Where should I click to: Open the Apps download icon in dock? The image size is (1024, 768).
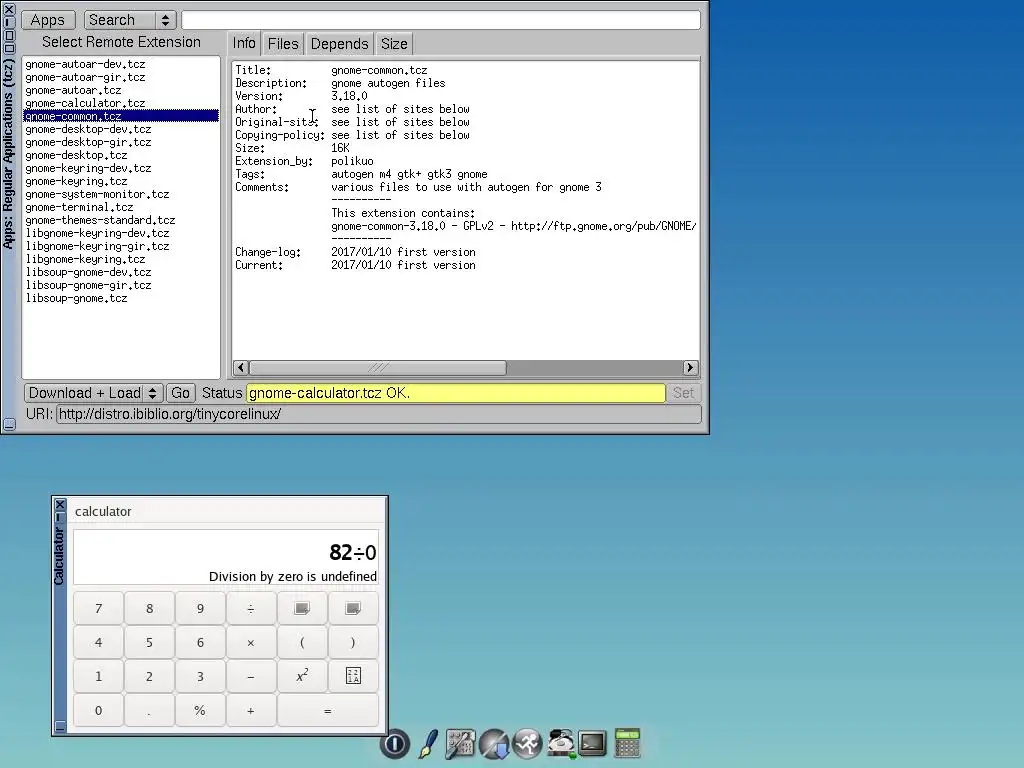(494, 744)
